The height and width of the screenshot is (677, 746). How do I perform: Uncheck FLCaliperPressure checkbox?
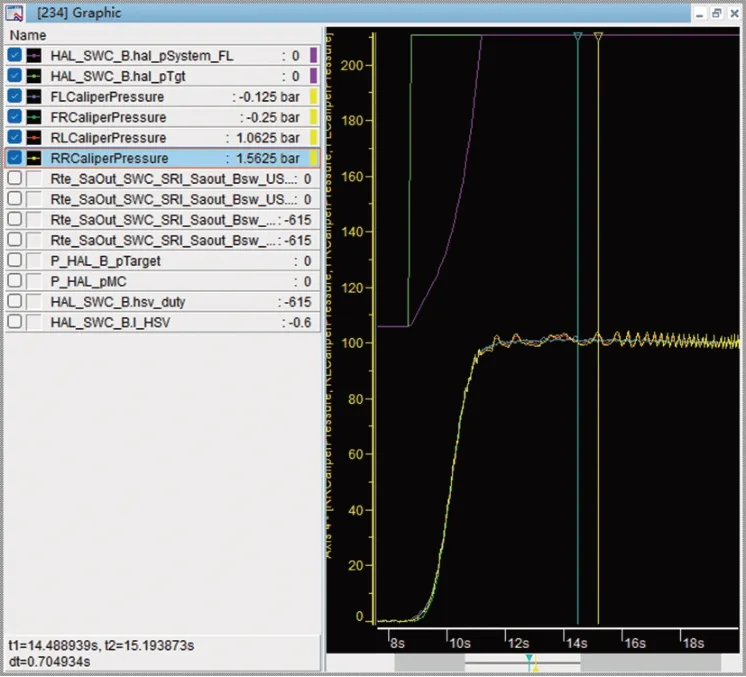point(15,96)
